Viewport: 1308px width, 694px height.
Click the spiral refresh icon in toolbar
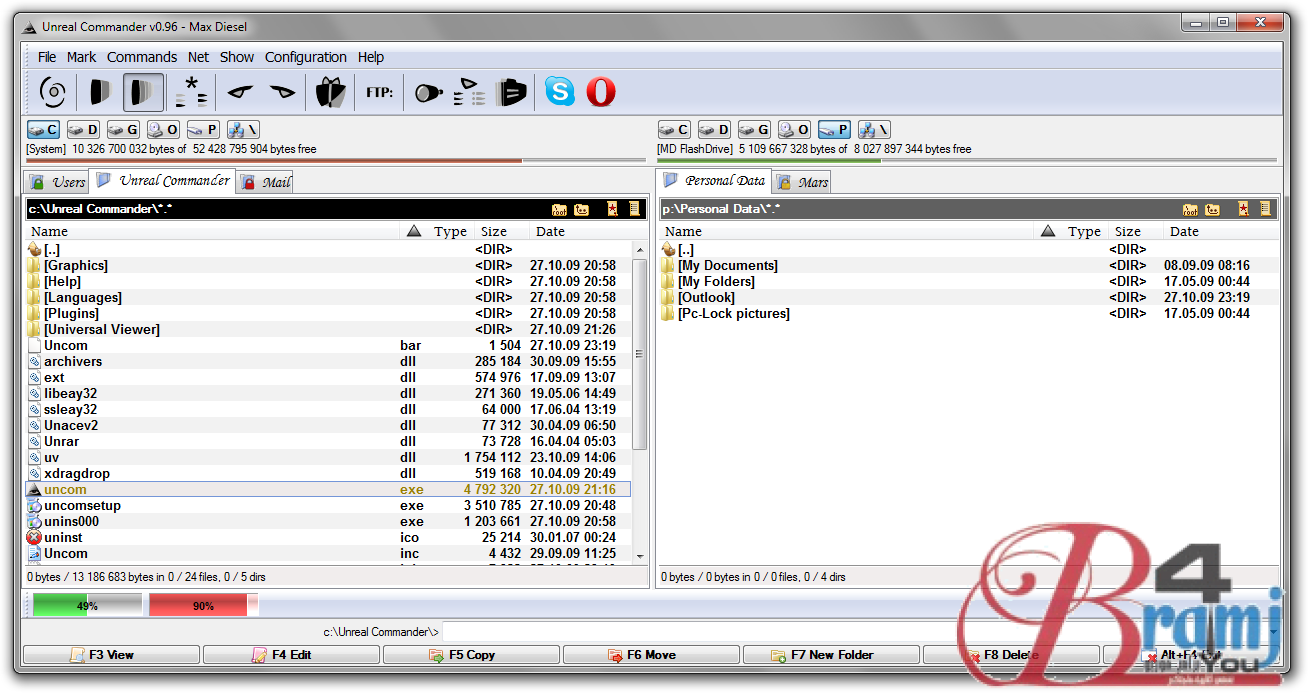point(52,92)
